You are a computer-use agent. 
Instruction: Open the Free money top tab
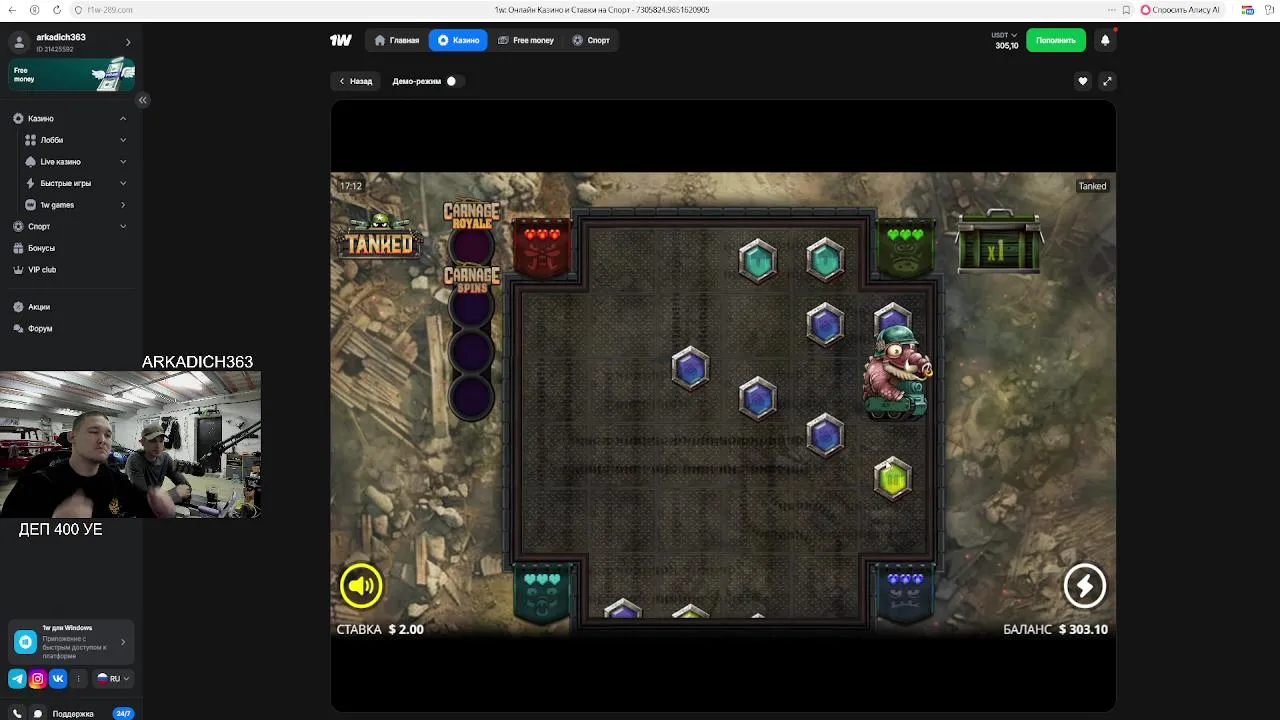click(526, 40)
